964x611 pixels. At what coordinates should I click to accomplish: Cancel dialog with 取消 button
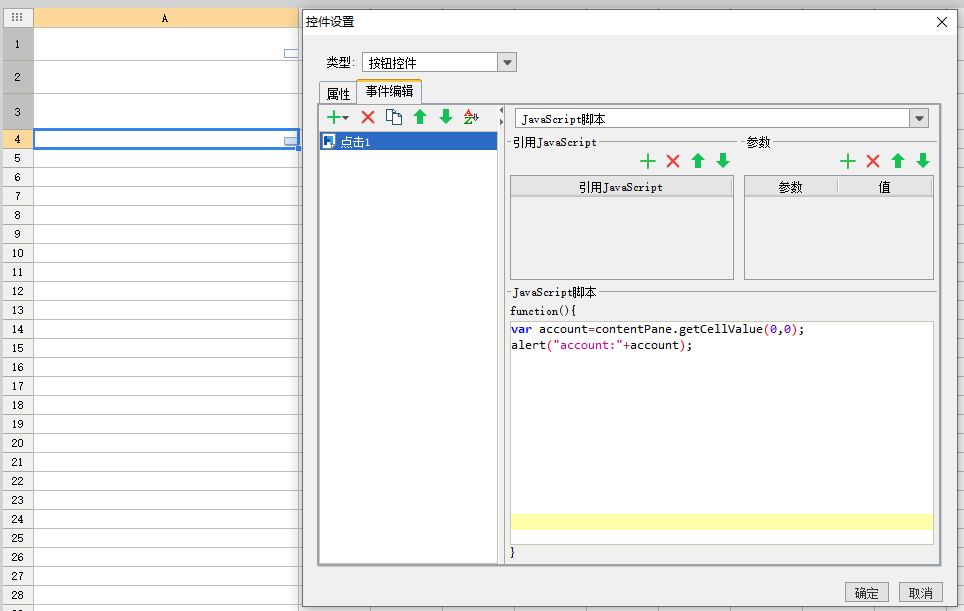point(920,593)
